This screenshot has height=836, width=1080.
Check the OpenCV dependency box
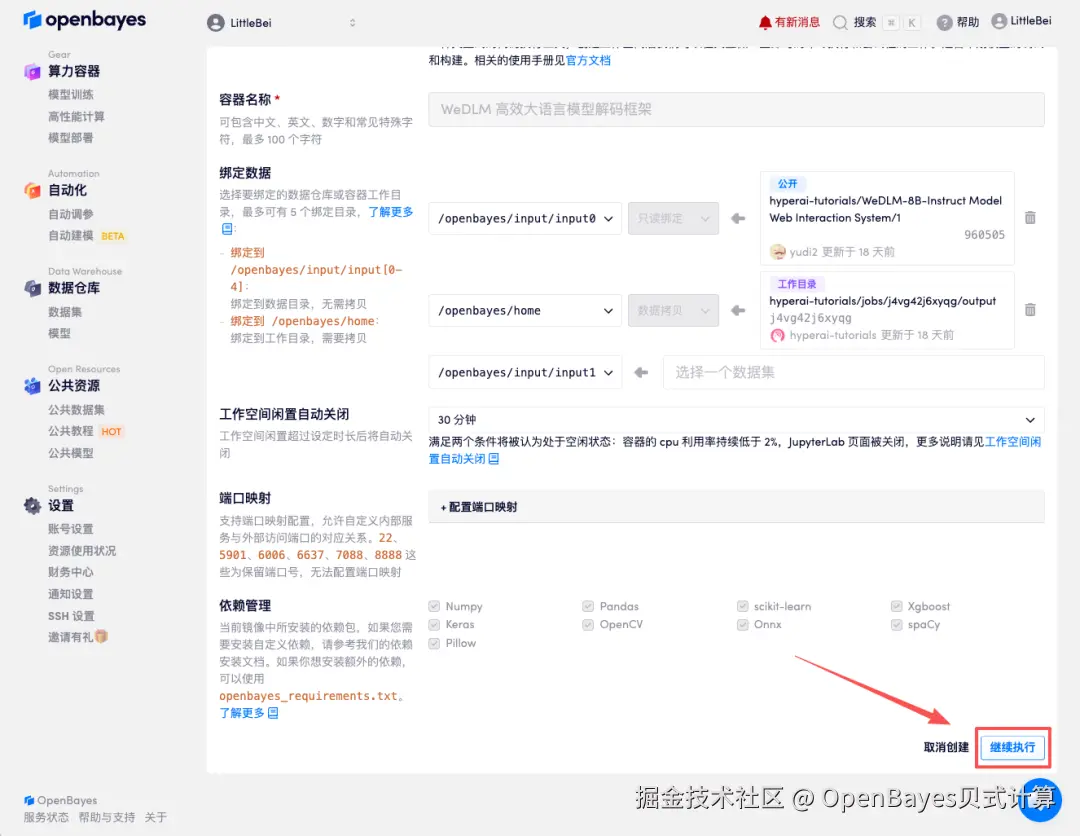click(x=589, y=624)
